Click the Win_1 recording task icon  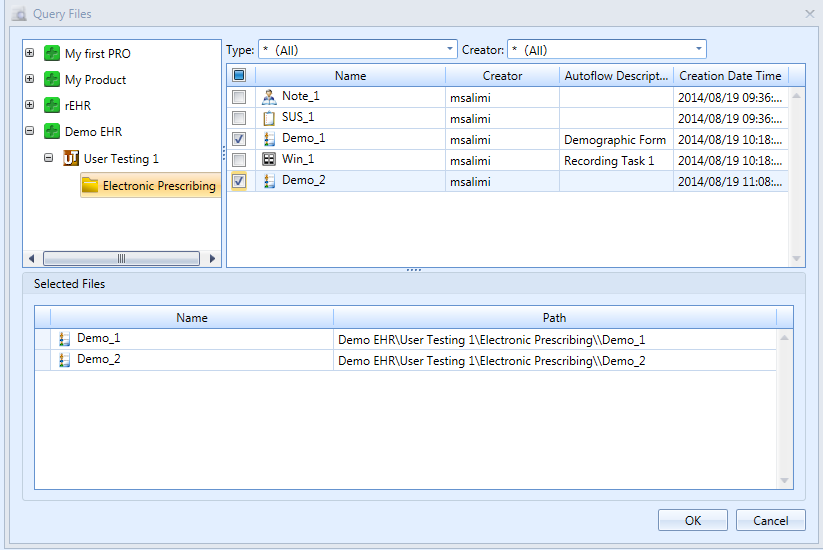click(268, 160)
